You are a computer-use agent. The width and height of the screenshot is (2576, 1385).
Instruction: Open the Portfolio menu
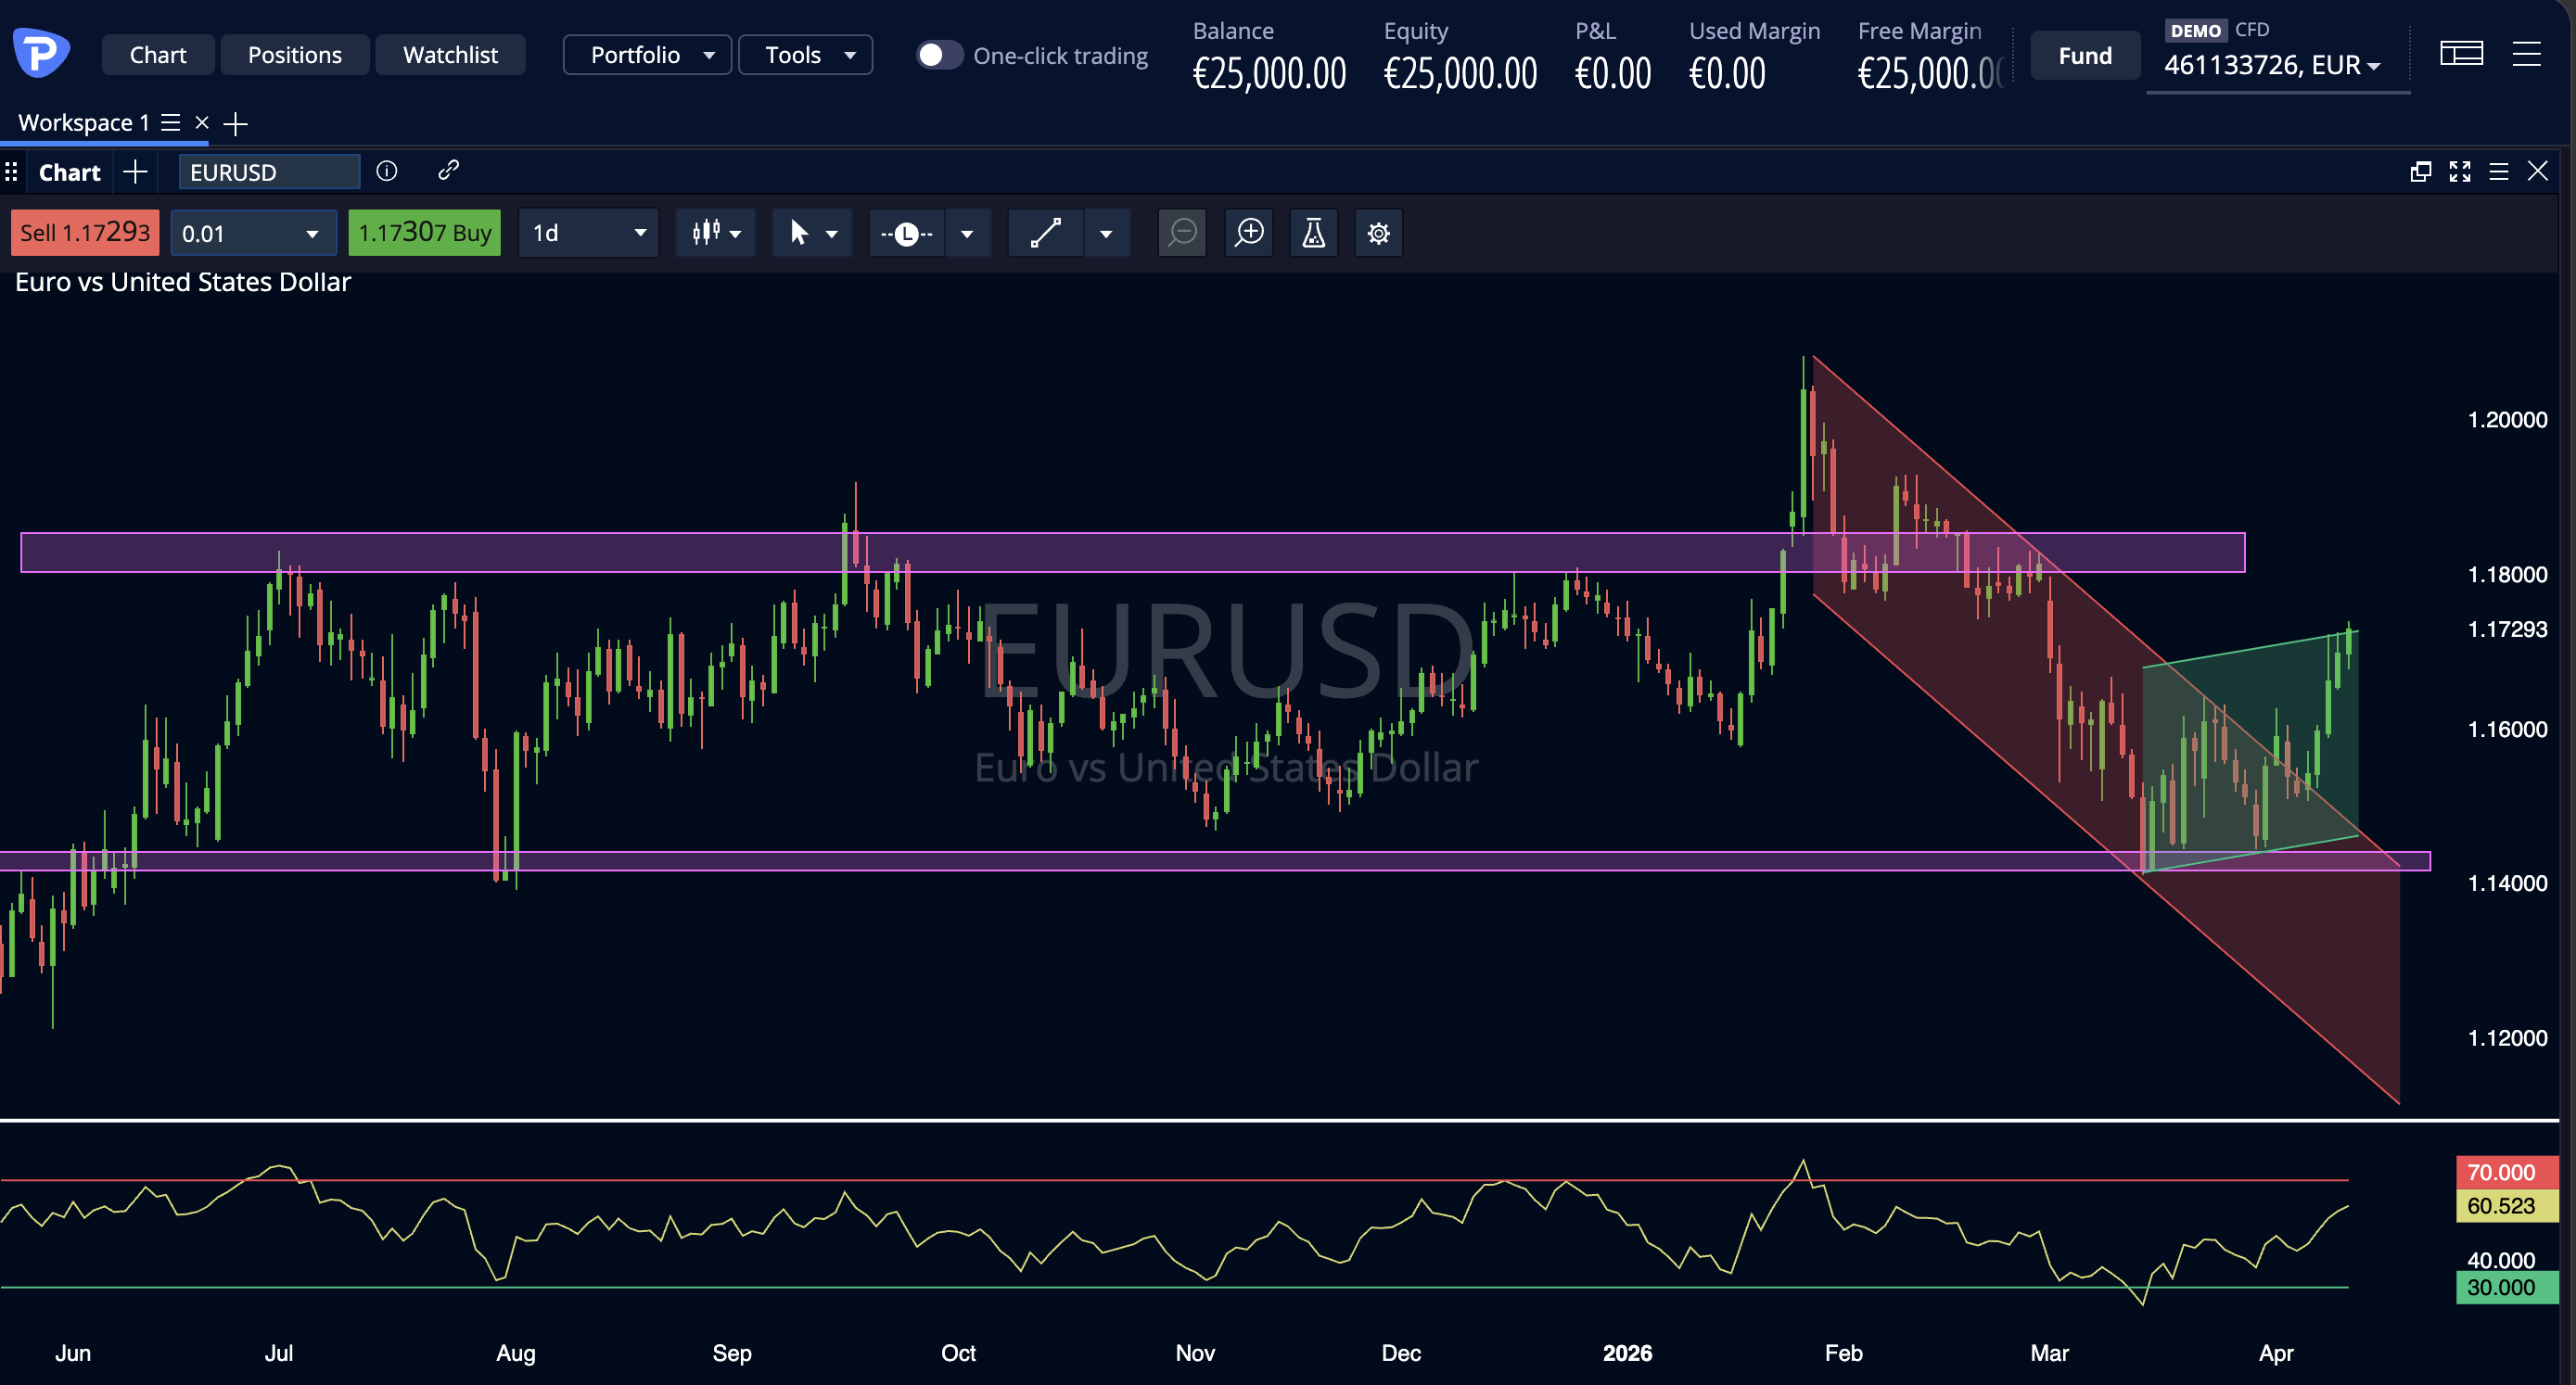click(x=647, y=55)
